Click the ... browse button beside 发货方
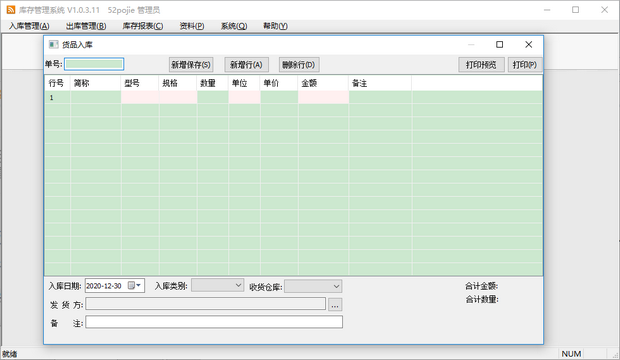Screen dimensions: 620x360 click(x=335, y=305)
